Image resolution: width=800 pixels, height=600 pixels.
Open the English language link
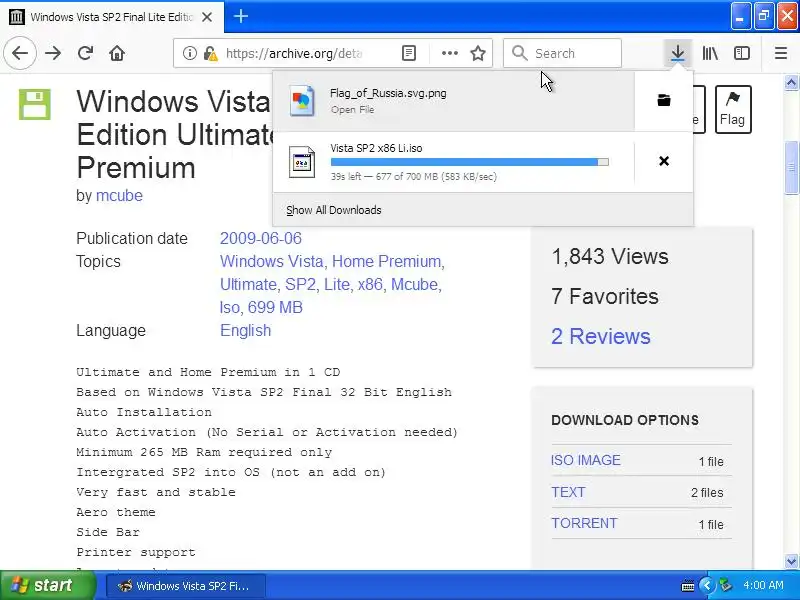point(245,331)
